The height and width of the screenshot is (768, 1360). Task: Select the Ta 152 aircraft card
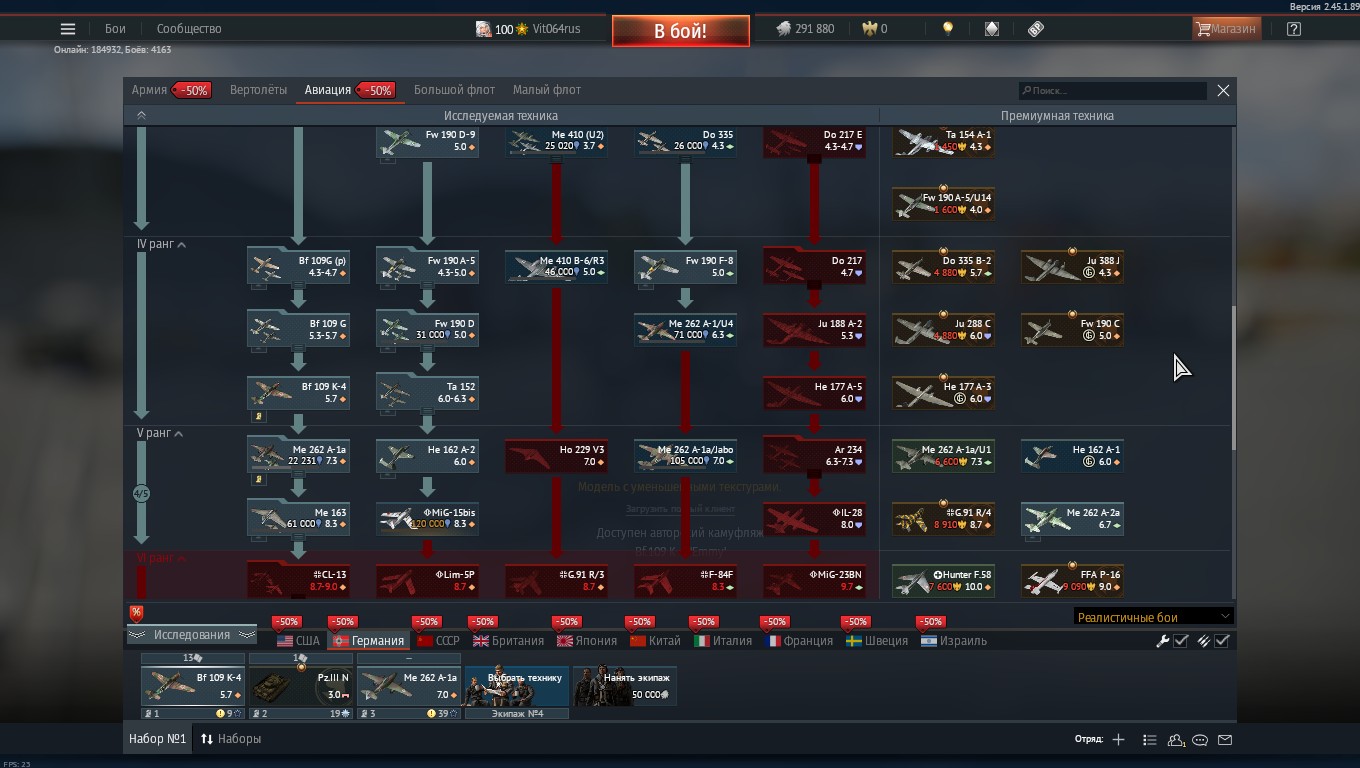click(x=427, y=392)
